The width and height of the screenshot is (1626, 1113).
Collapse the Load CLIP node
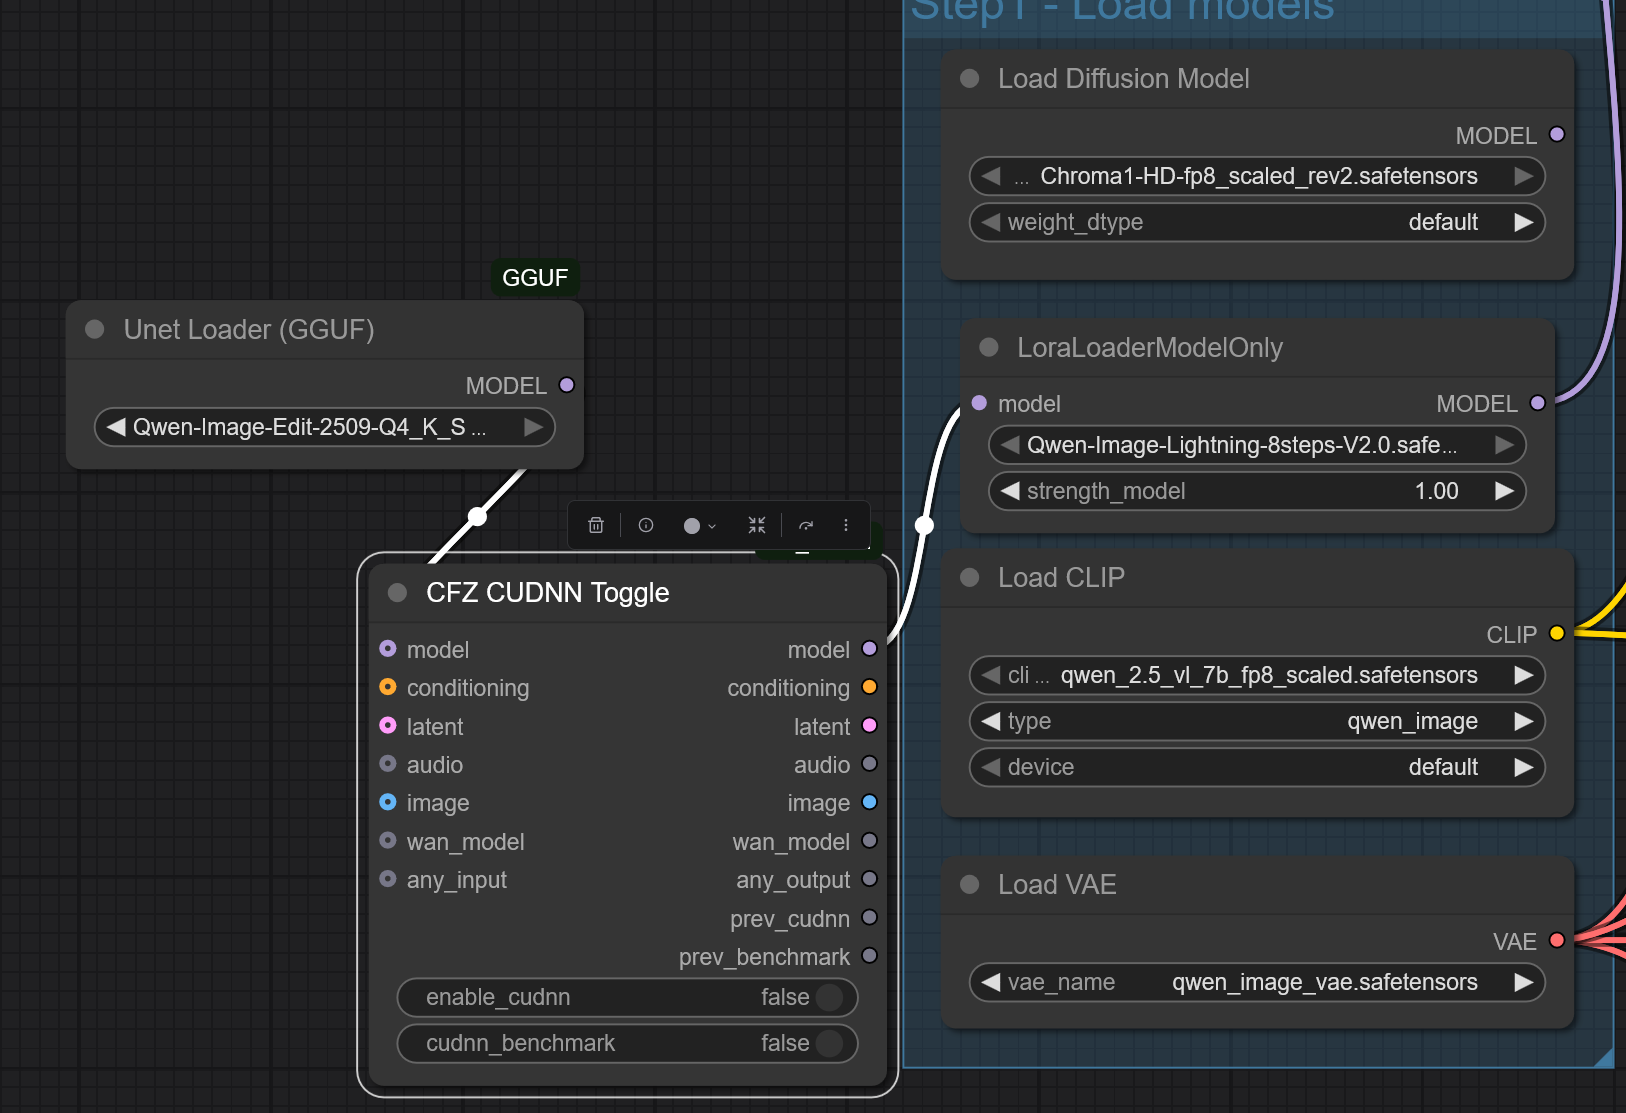[969, 577]
